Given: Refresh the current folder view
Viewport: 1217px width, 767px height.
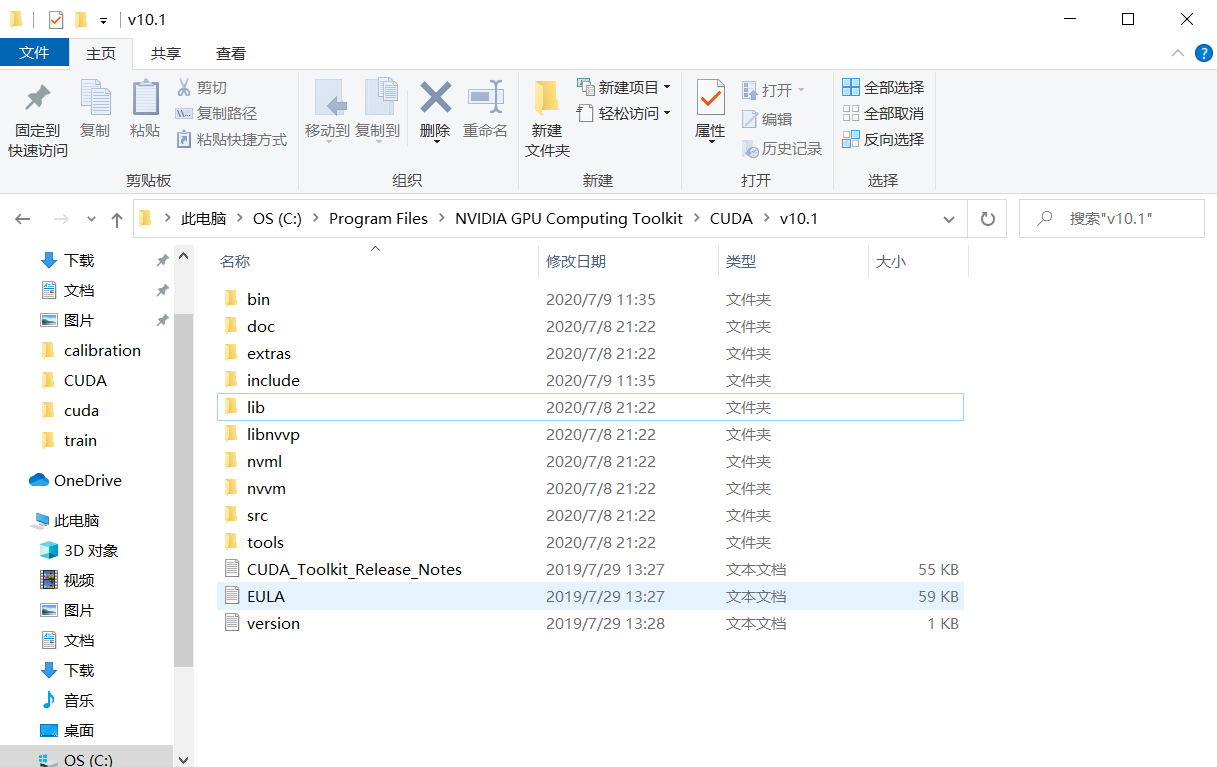Looking at the screenshot, I should (988, 219).
